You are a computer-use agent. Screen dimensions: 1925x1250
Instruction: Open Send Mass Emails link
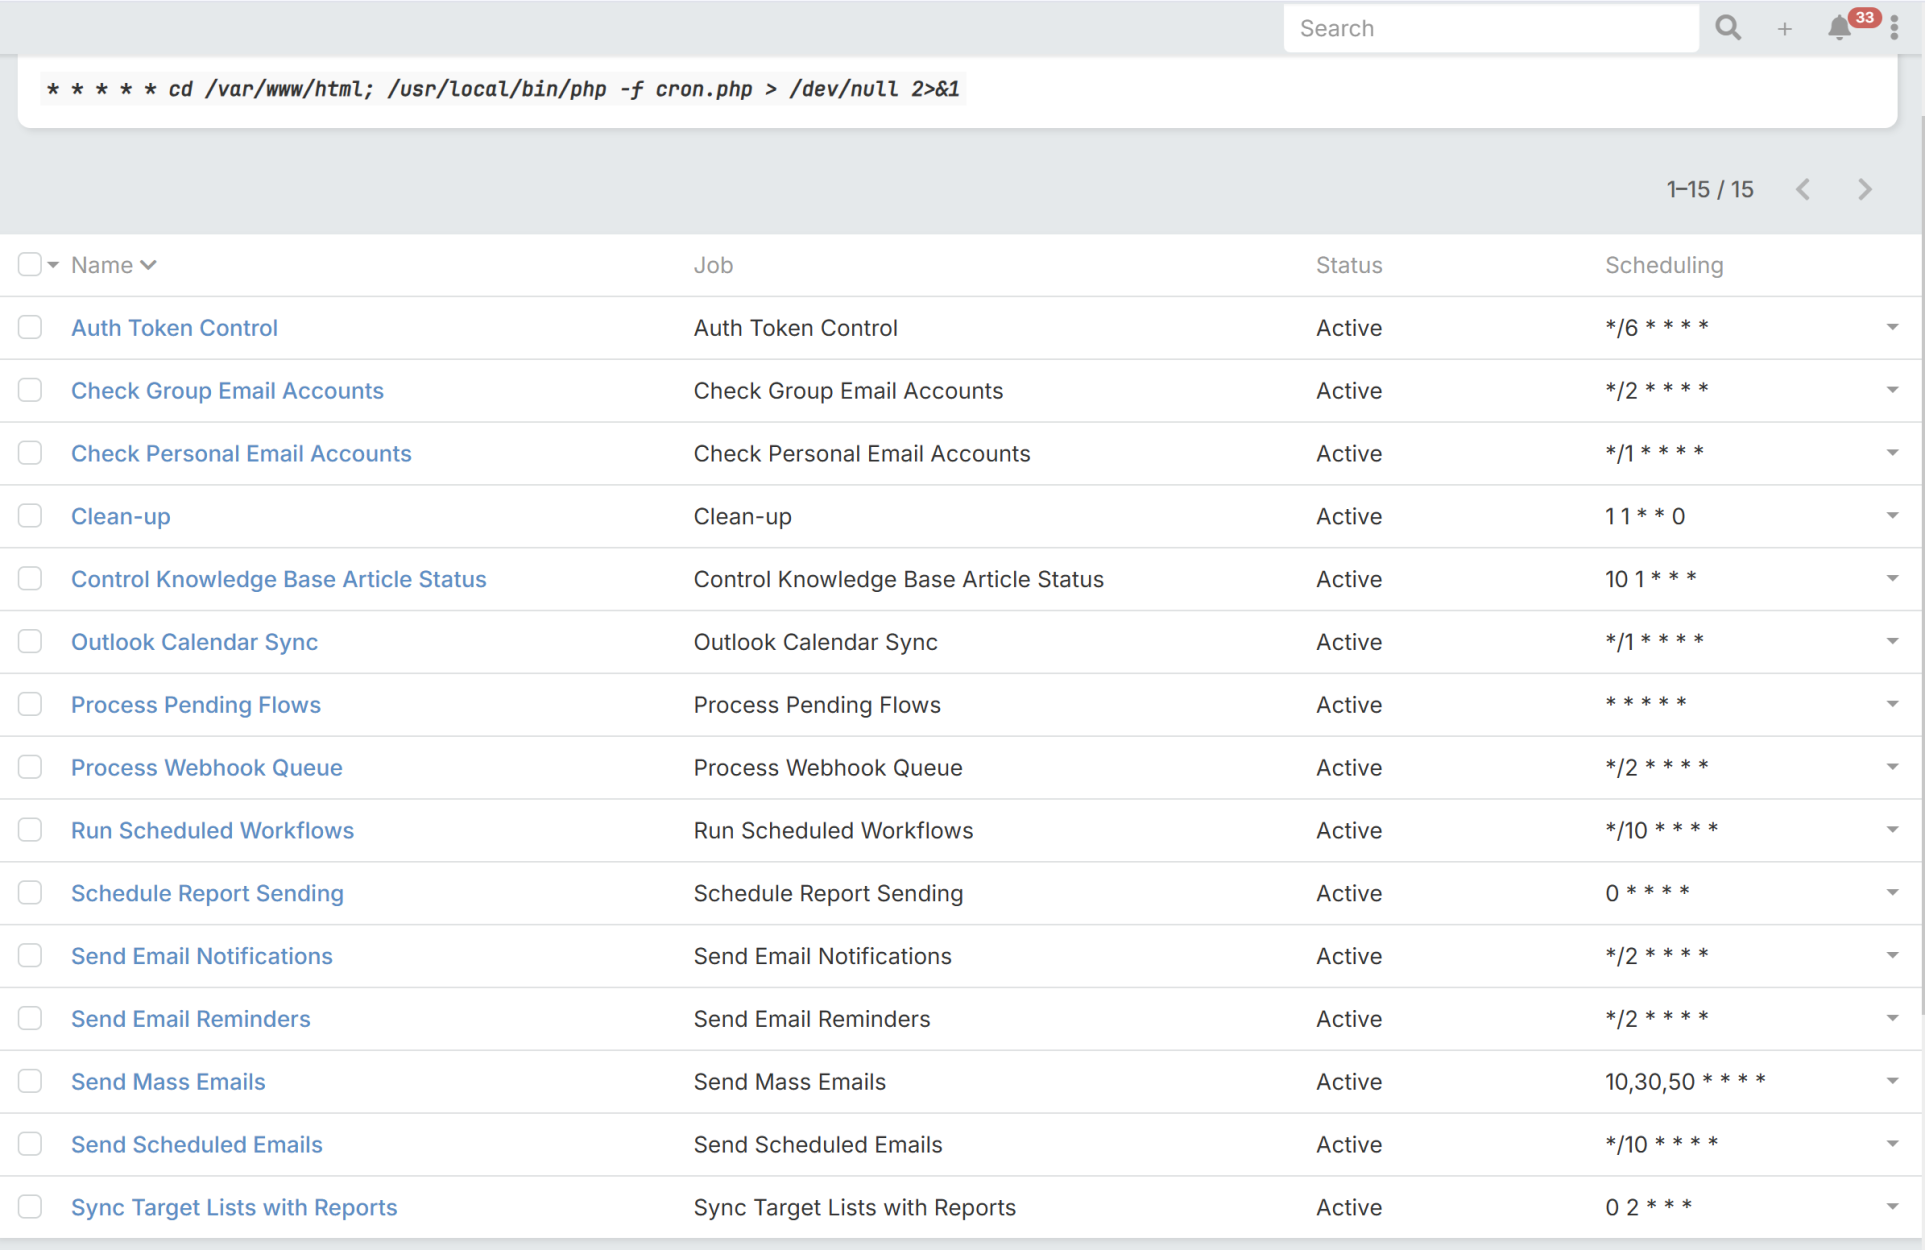click(x=168, y=1082)
